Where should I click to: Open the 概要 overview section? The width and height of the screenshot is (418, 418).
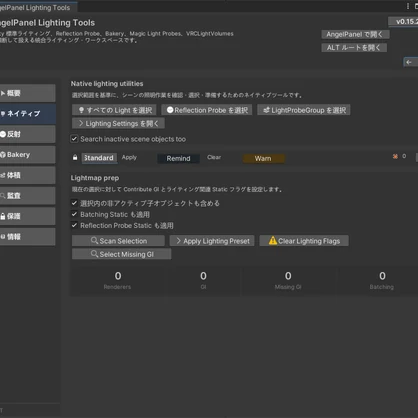click(x=28, y=93)
